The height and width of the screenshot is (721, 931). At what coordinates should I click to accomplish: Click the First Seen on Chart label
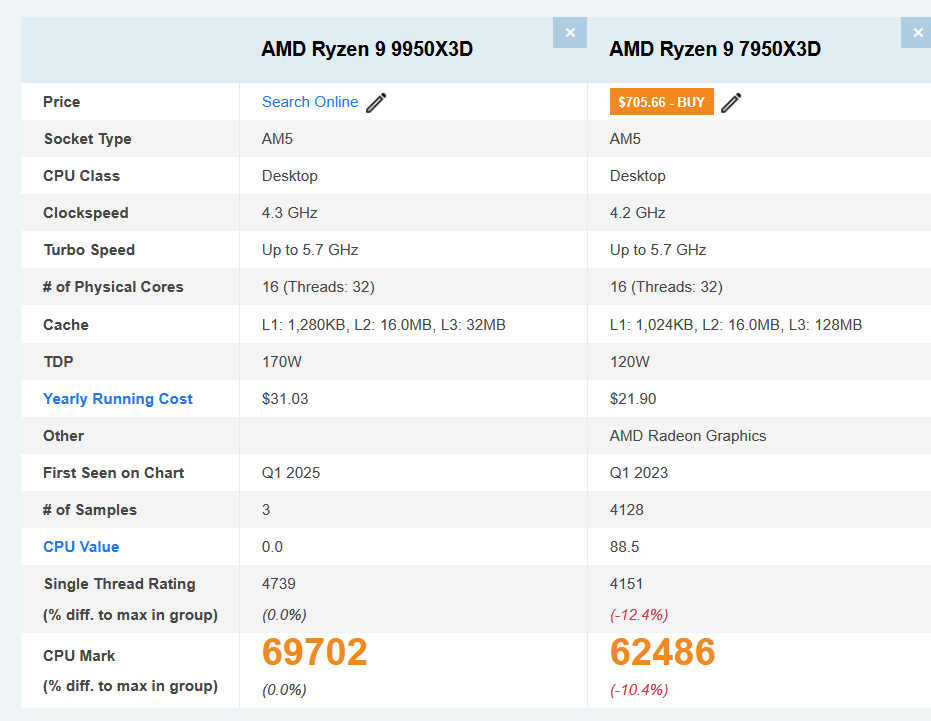click(x=113, y=473)
